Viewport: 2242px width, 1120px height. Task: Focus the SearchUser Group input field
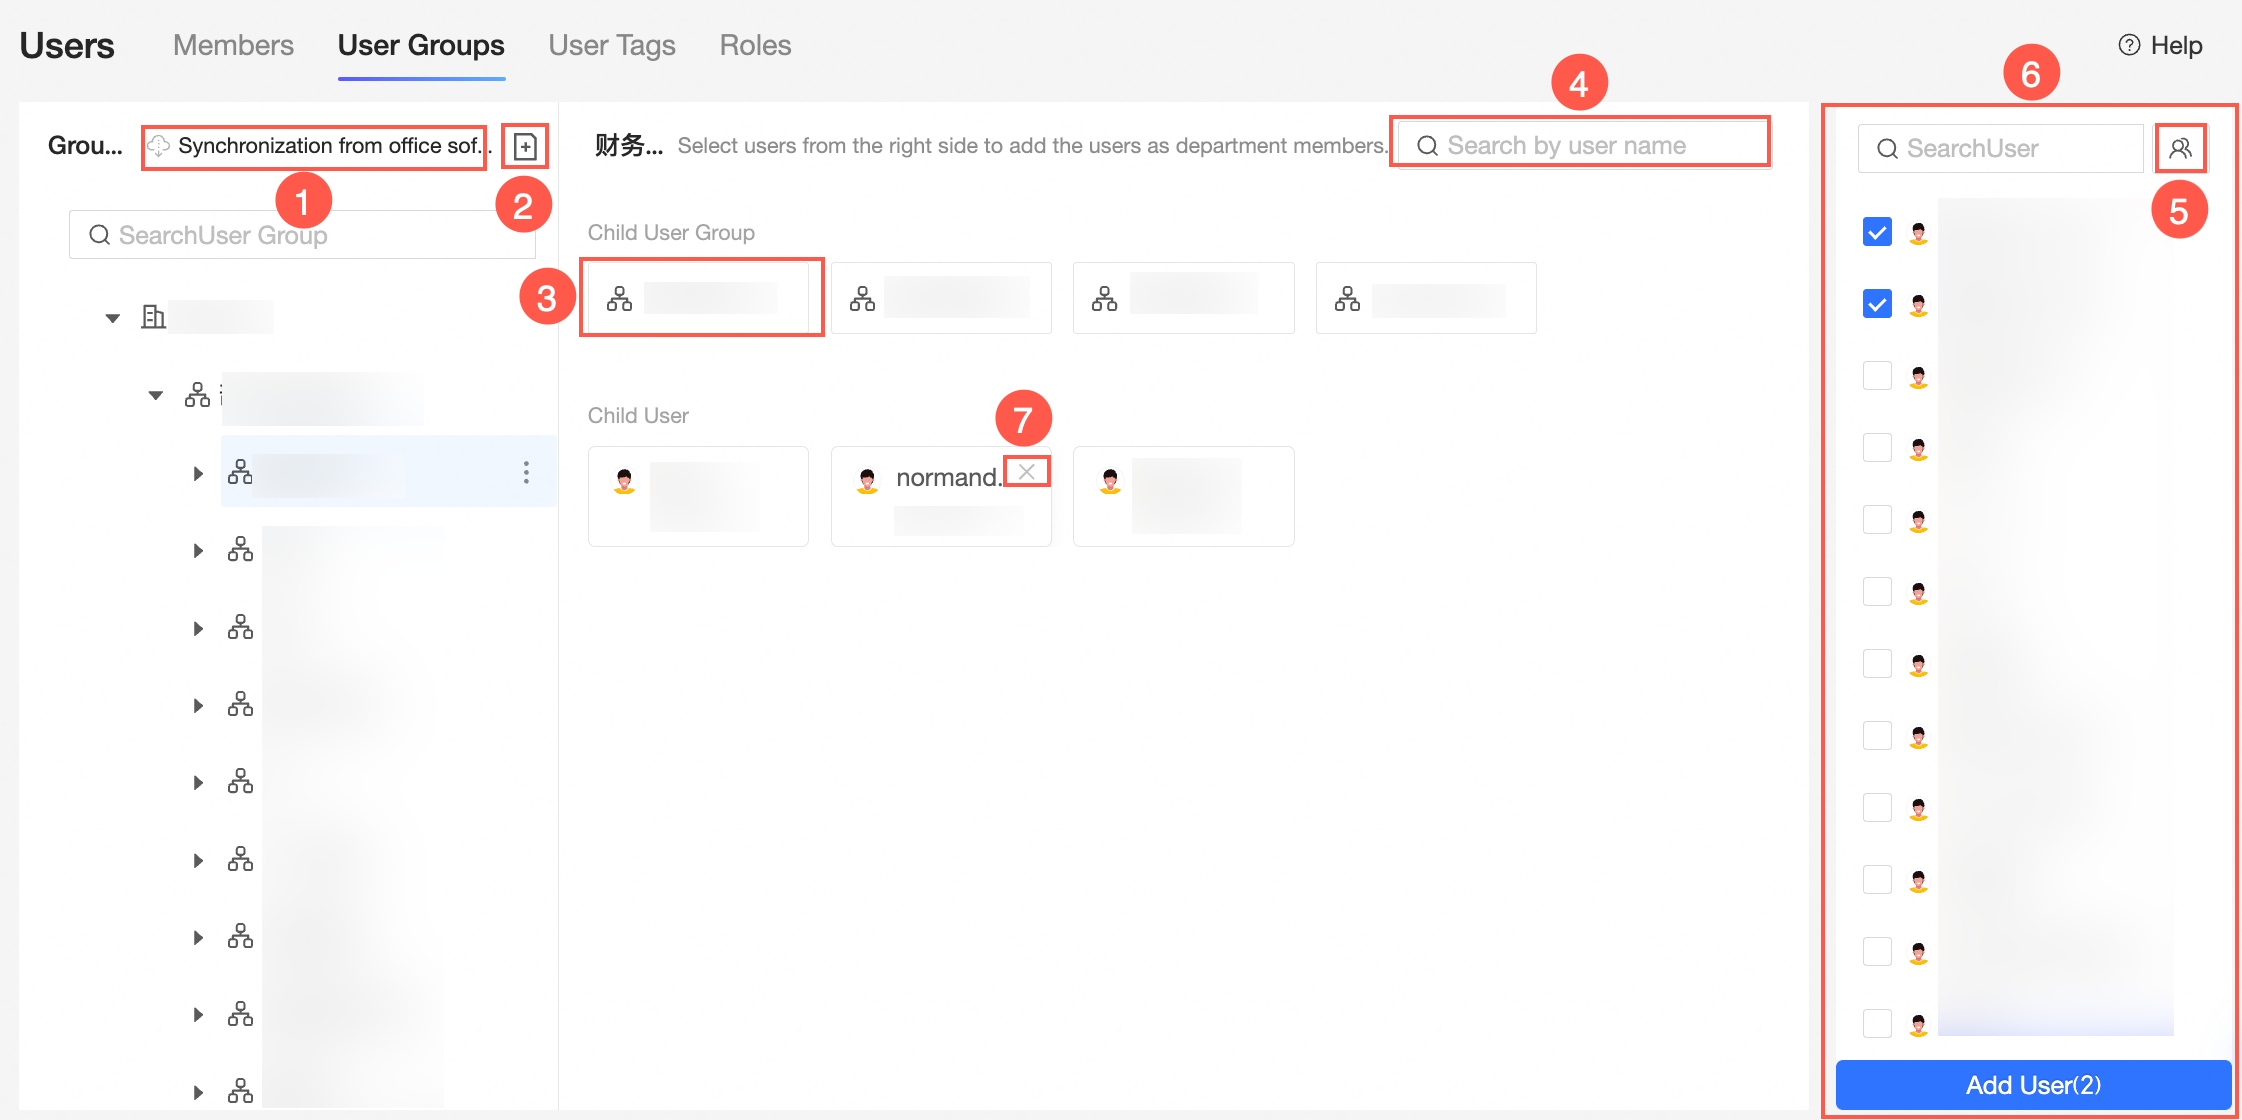(x=302, y=235)
